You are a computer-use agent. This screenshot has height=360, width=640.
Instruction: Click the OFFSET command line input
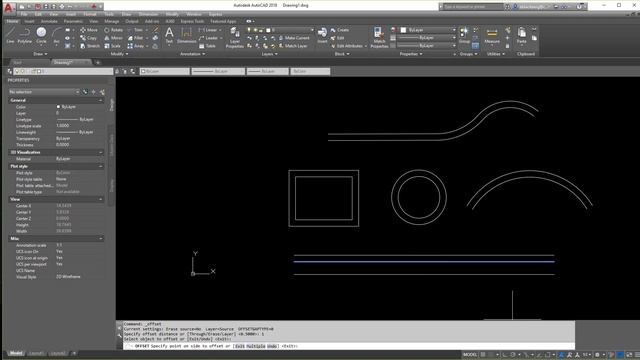tap(349, 346)
